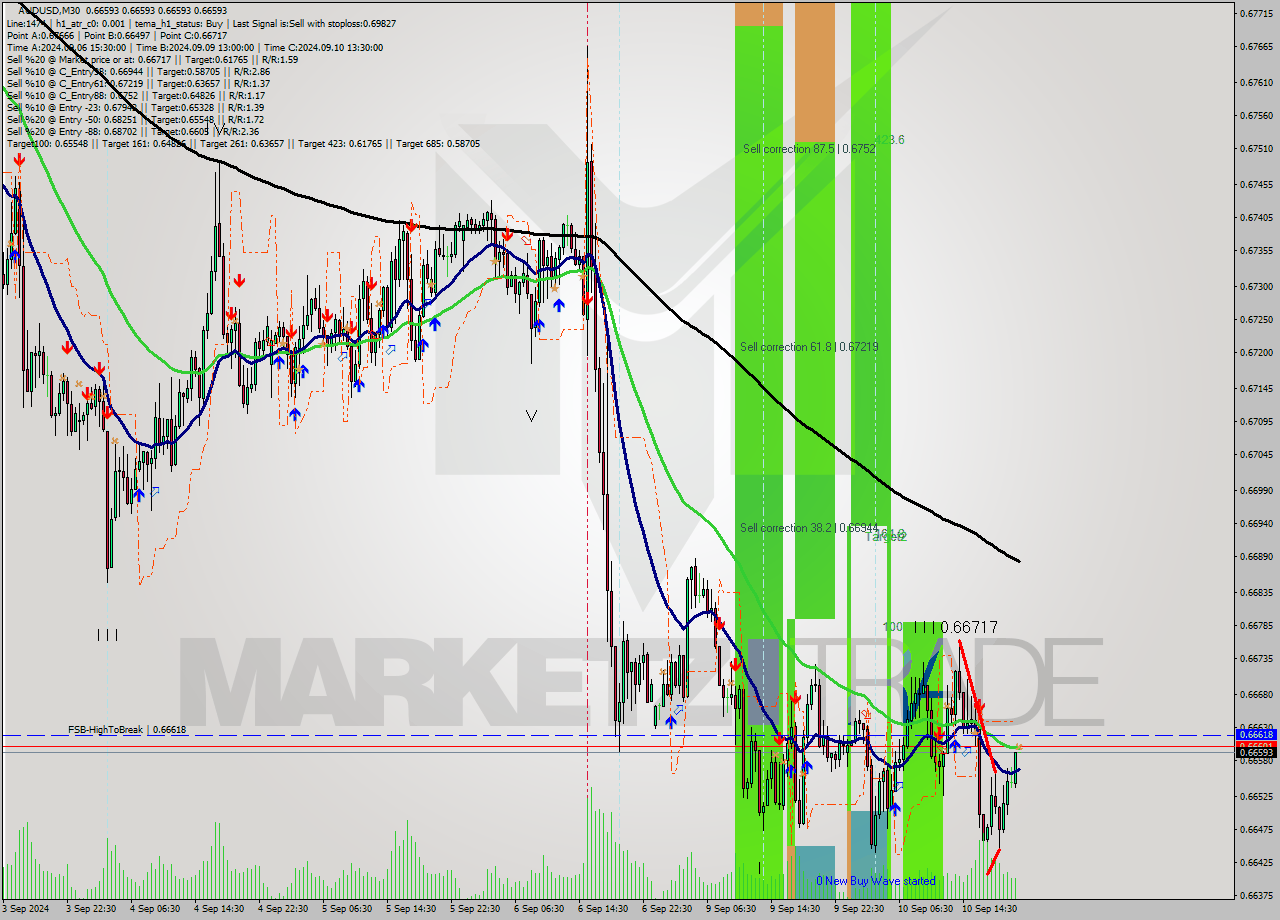Click 'Sell correction 38.2 | 0.66944' label
This screenshot has height=920, width=1280.
click(x=809, y=528)
